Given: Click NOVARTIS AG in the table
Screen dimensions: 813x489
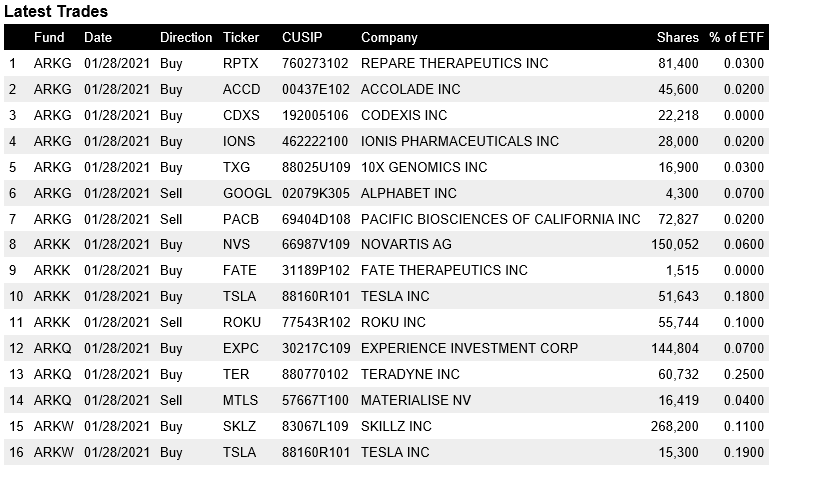Looking at the screenshot, I should (x=406, y=244).
